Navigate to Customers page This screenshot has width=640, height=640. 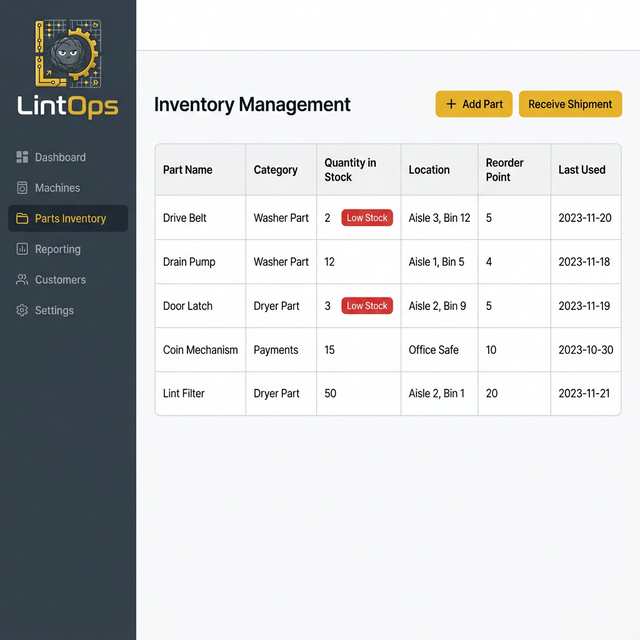(x=68, y=280)
